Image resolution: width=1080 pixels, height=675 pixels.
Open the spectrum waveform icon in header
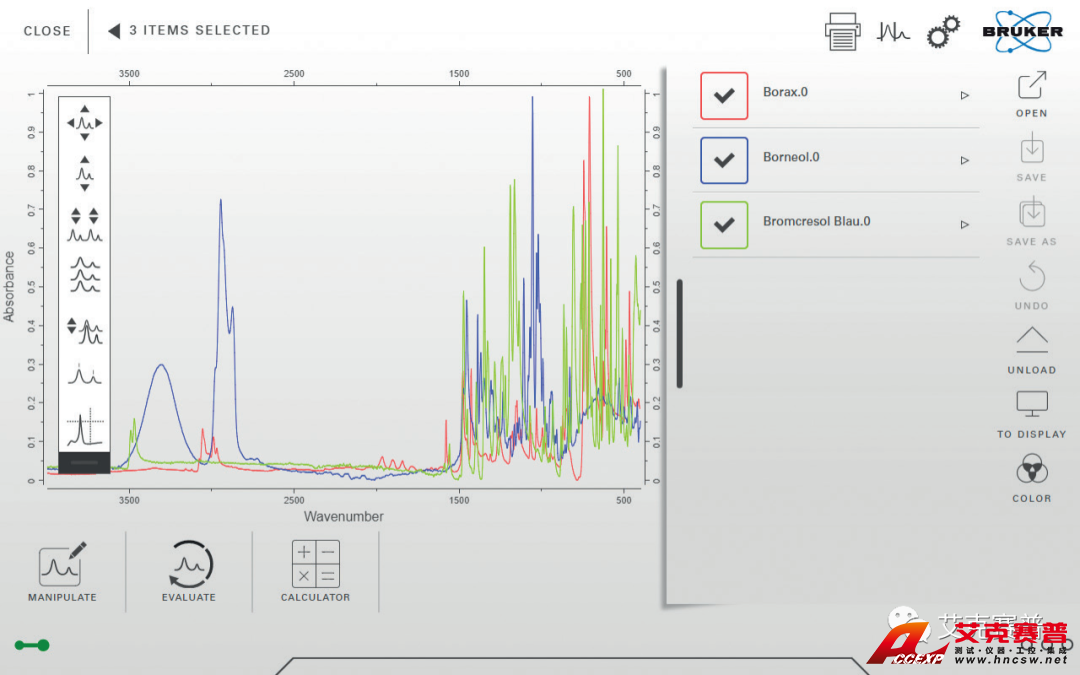pyautogui.click(x=893, y=32)
